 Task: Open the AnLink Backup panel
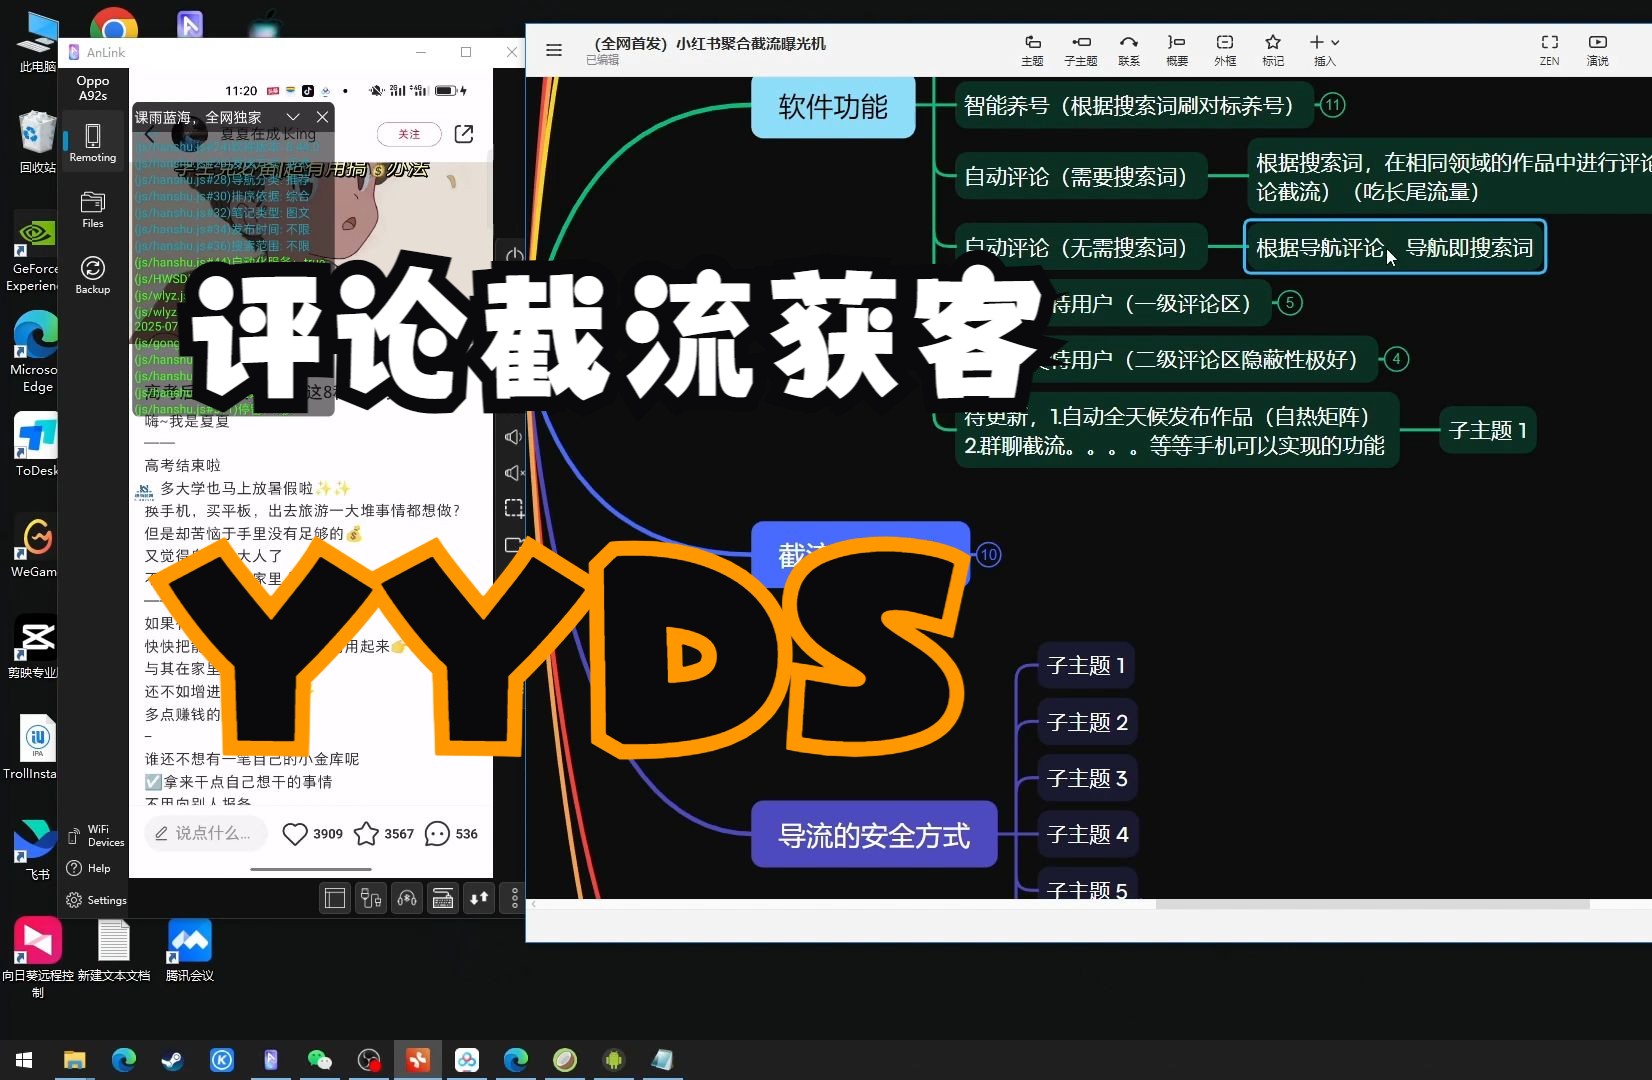tap(93, 275)
